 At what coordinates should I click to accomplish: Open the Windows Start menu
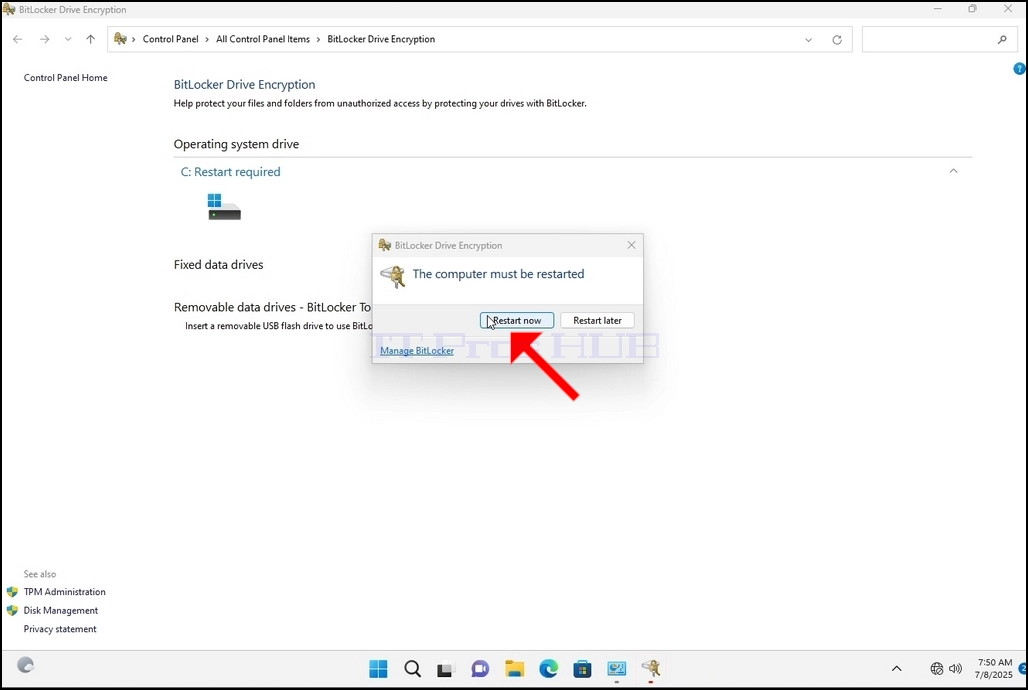[378, 669]
